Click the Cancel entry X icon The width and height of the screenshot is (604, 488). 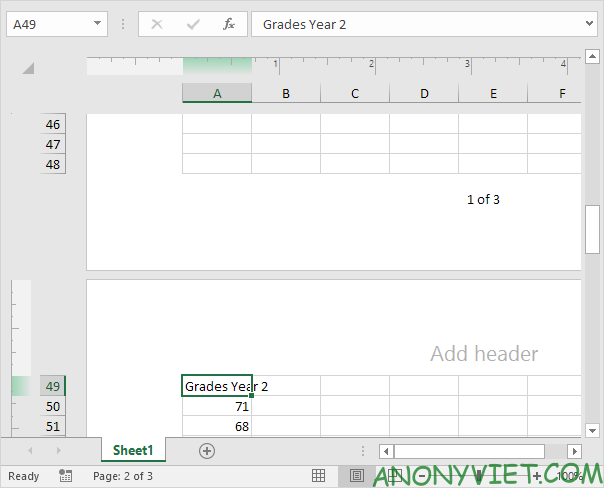(157, 24)
